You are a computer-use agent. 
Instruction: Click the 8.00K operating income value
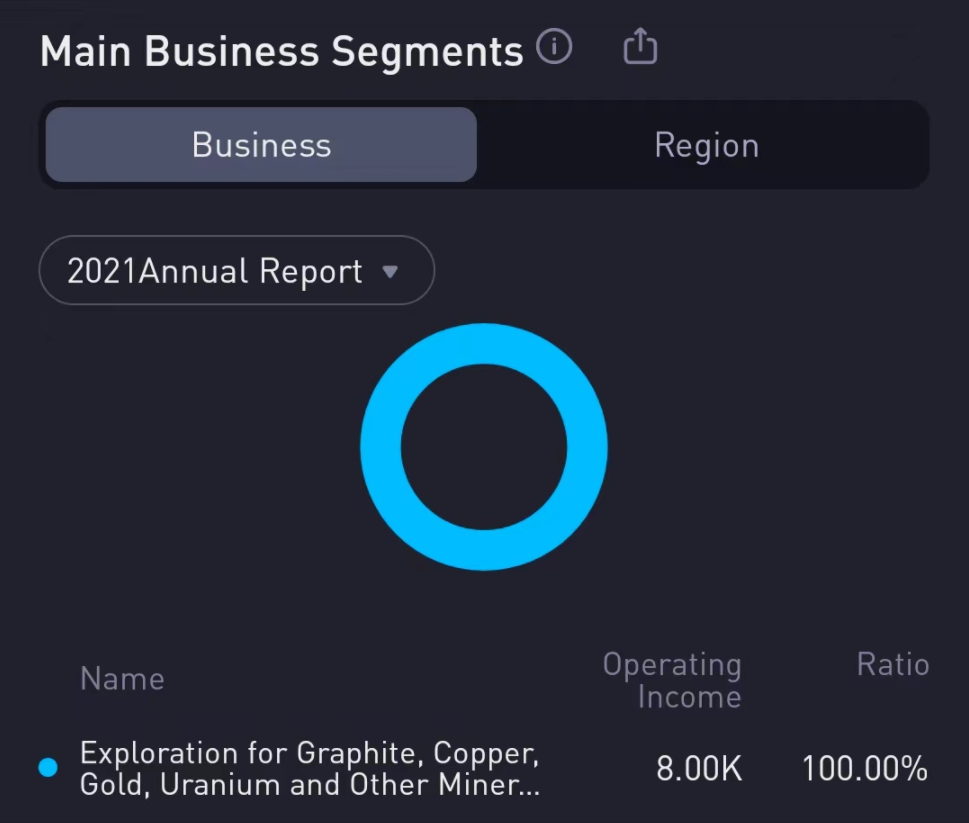[x=699, y=769]
